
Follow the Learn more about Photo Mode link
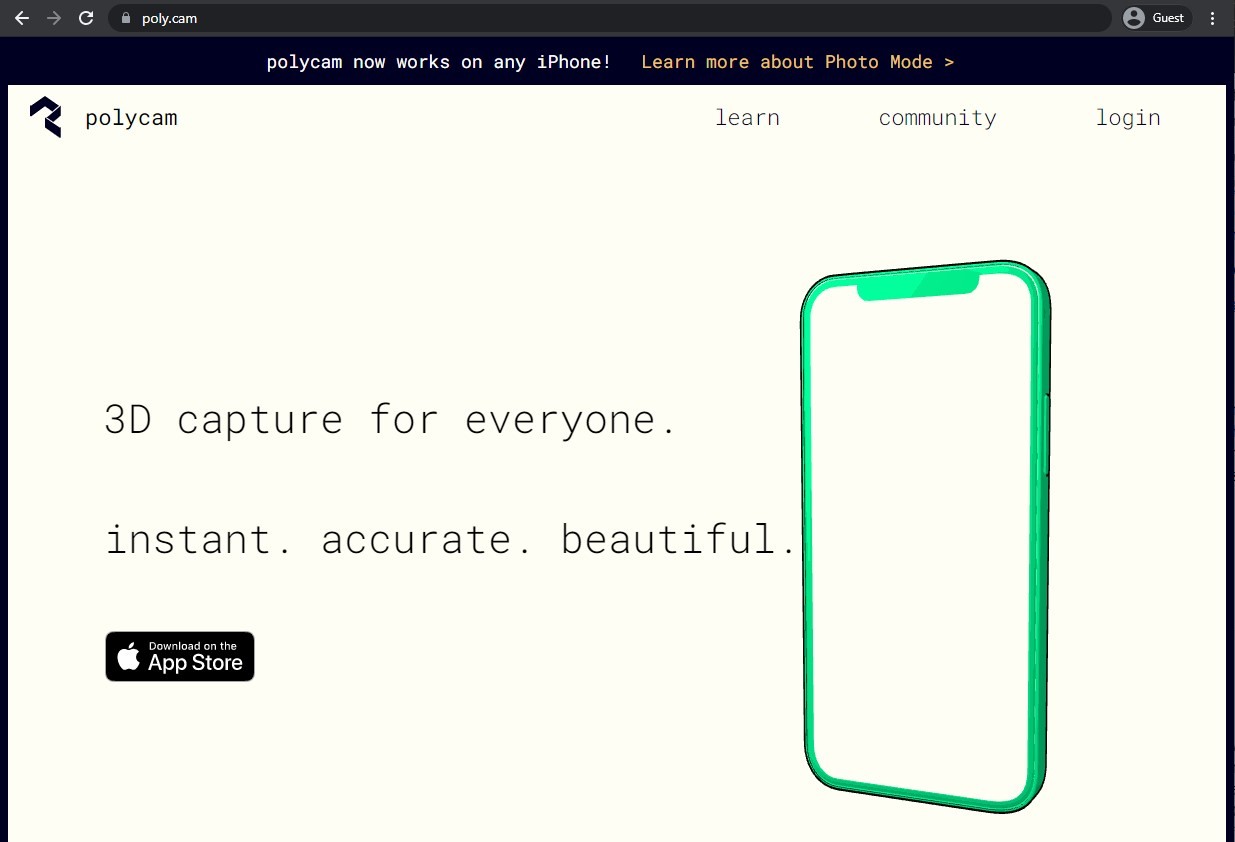click(x=797, y=62)
